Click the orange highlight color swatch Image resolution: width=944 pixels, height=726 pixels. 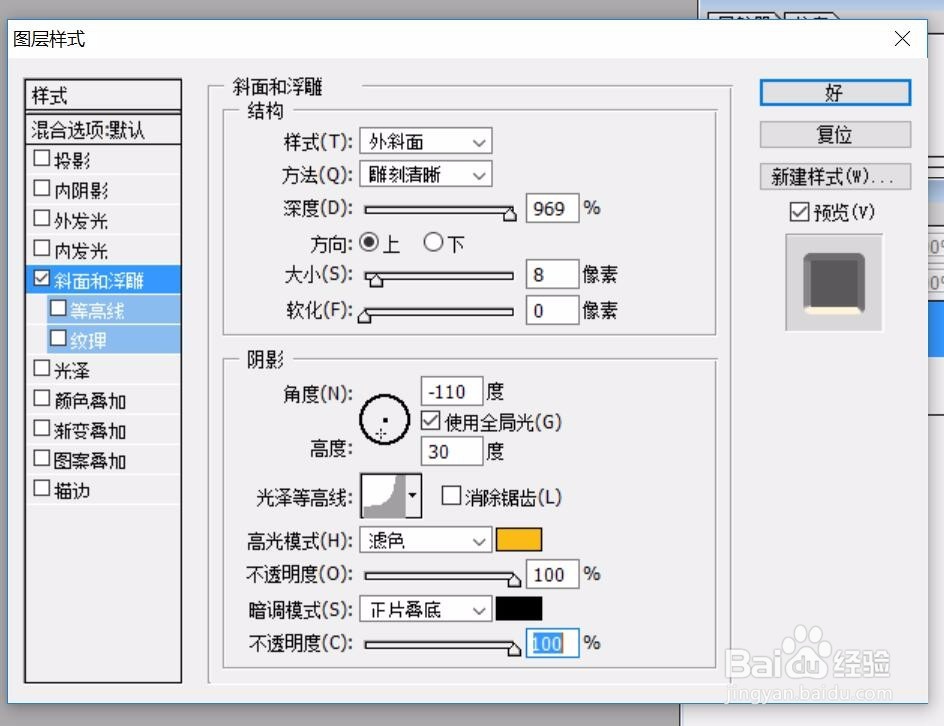(518, 540)
